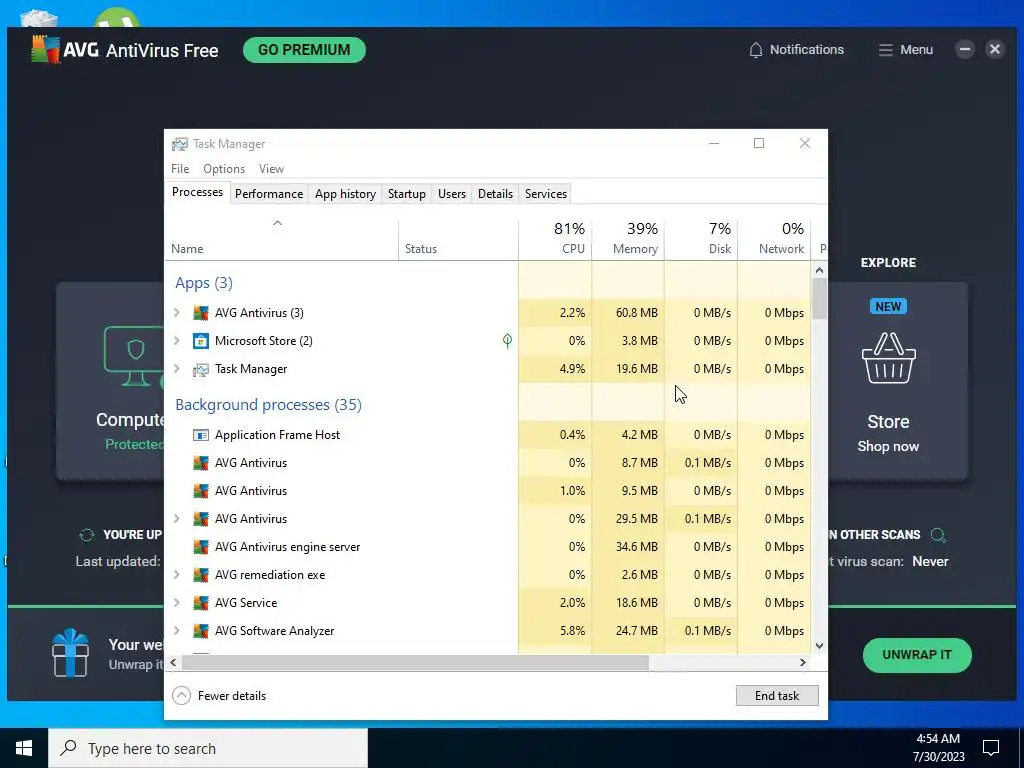Open the Options menu

tap(224, 168)
